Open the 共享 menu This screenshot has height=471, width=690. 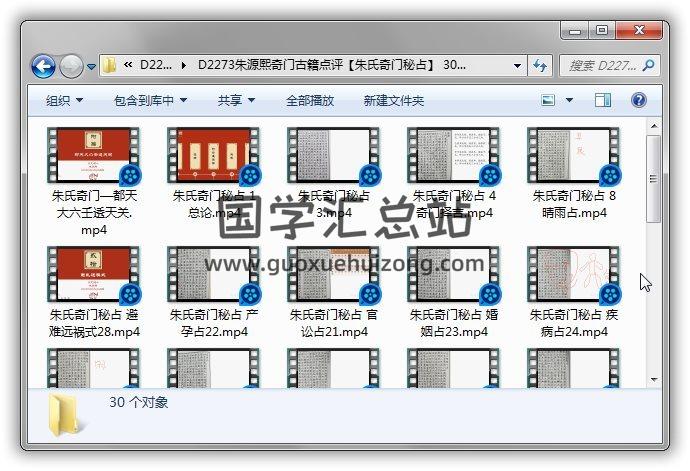[236, 101]
